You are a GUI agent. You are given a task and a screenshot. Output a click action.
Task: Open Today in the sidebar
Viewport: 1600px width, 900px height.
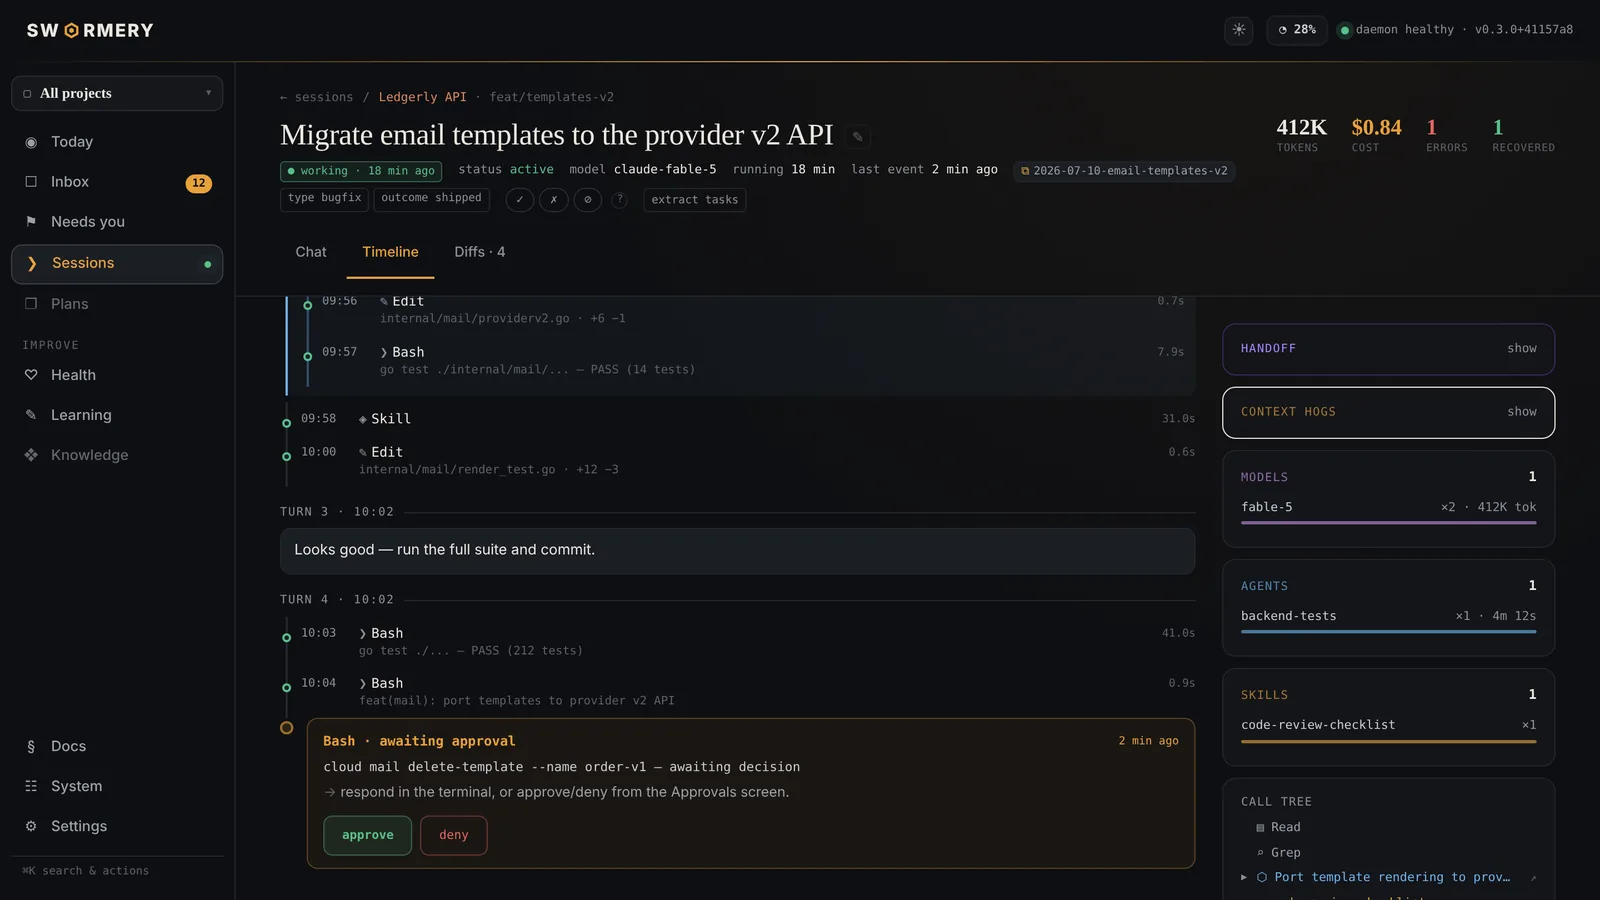pos(117,142)
